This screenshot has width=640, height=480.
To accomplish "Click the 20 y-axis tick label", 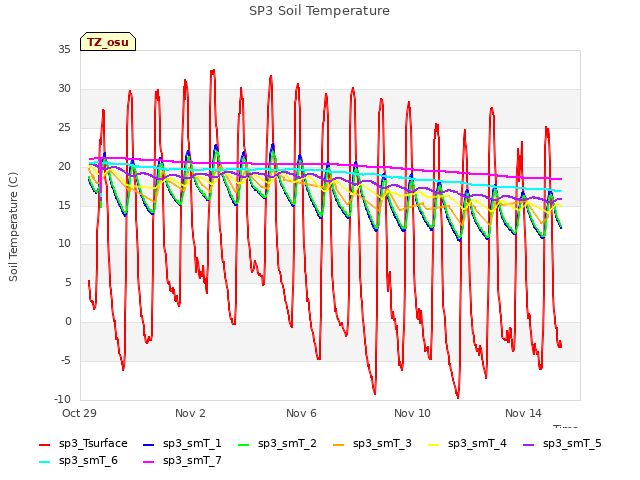I will 64,166.
